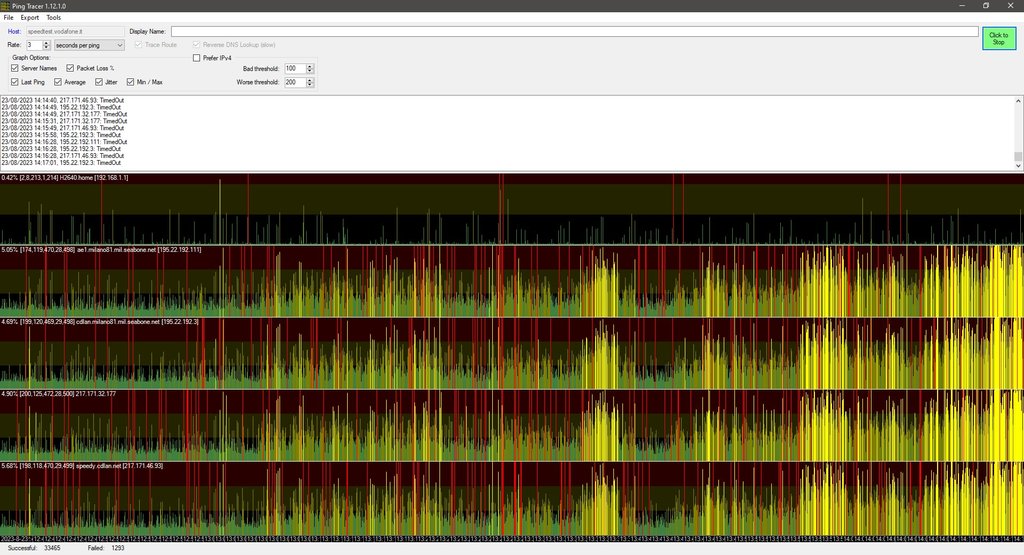Image resolution: width=1024 pixels, height=555 pixels.
Task: Open the Export menu
Action: tap(29, 18)
